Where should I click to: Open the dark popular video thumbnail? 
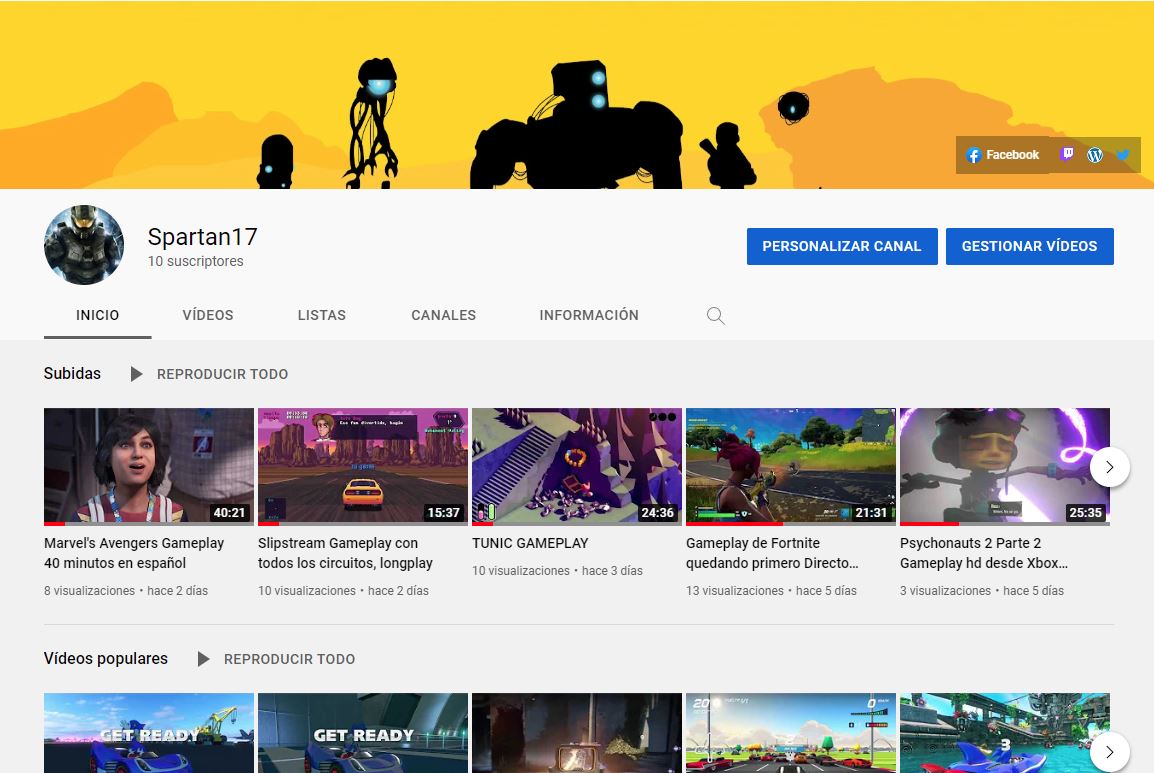pos(577,733)
